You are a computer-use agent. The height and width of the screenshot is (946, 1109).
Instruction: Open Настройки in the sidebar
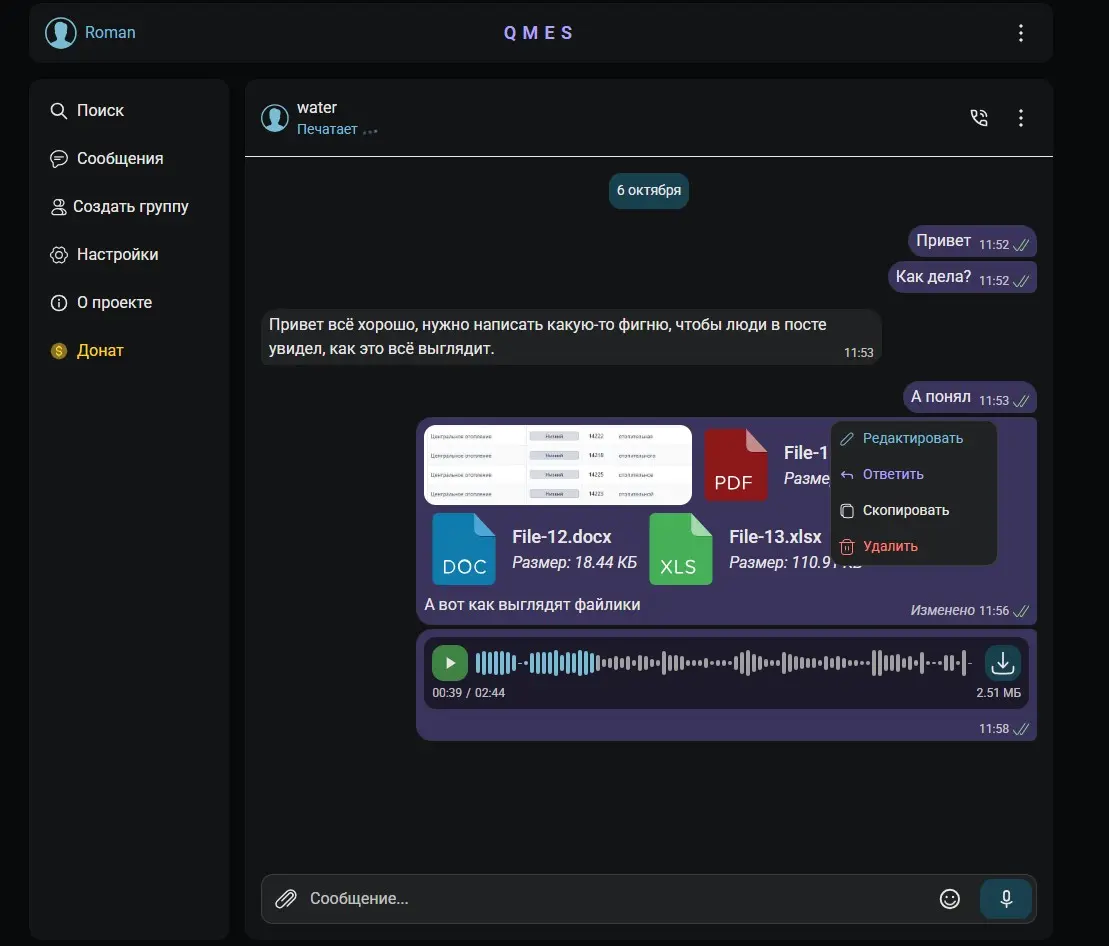[x=104, y=255]
